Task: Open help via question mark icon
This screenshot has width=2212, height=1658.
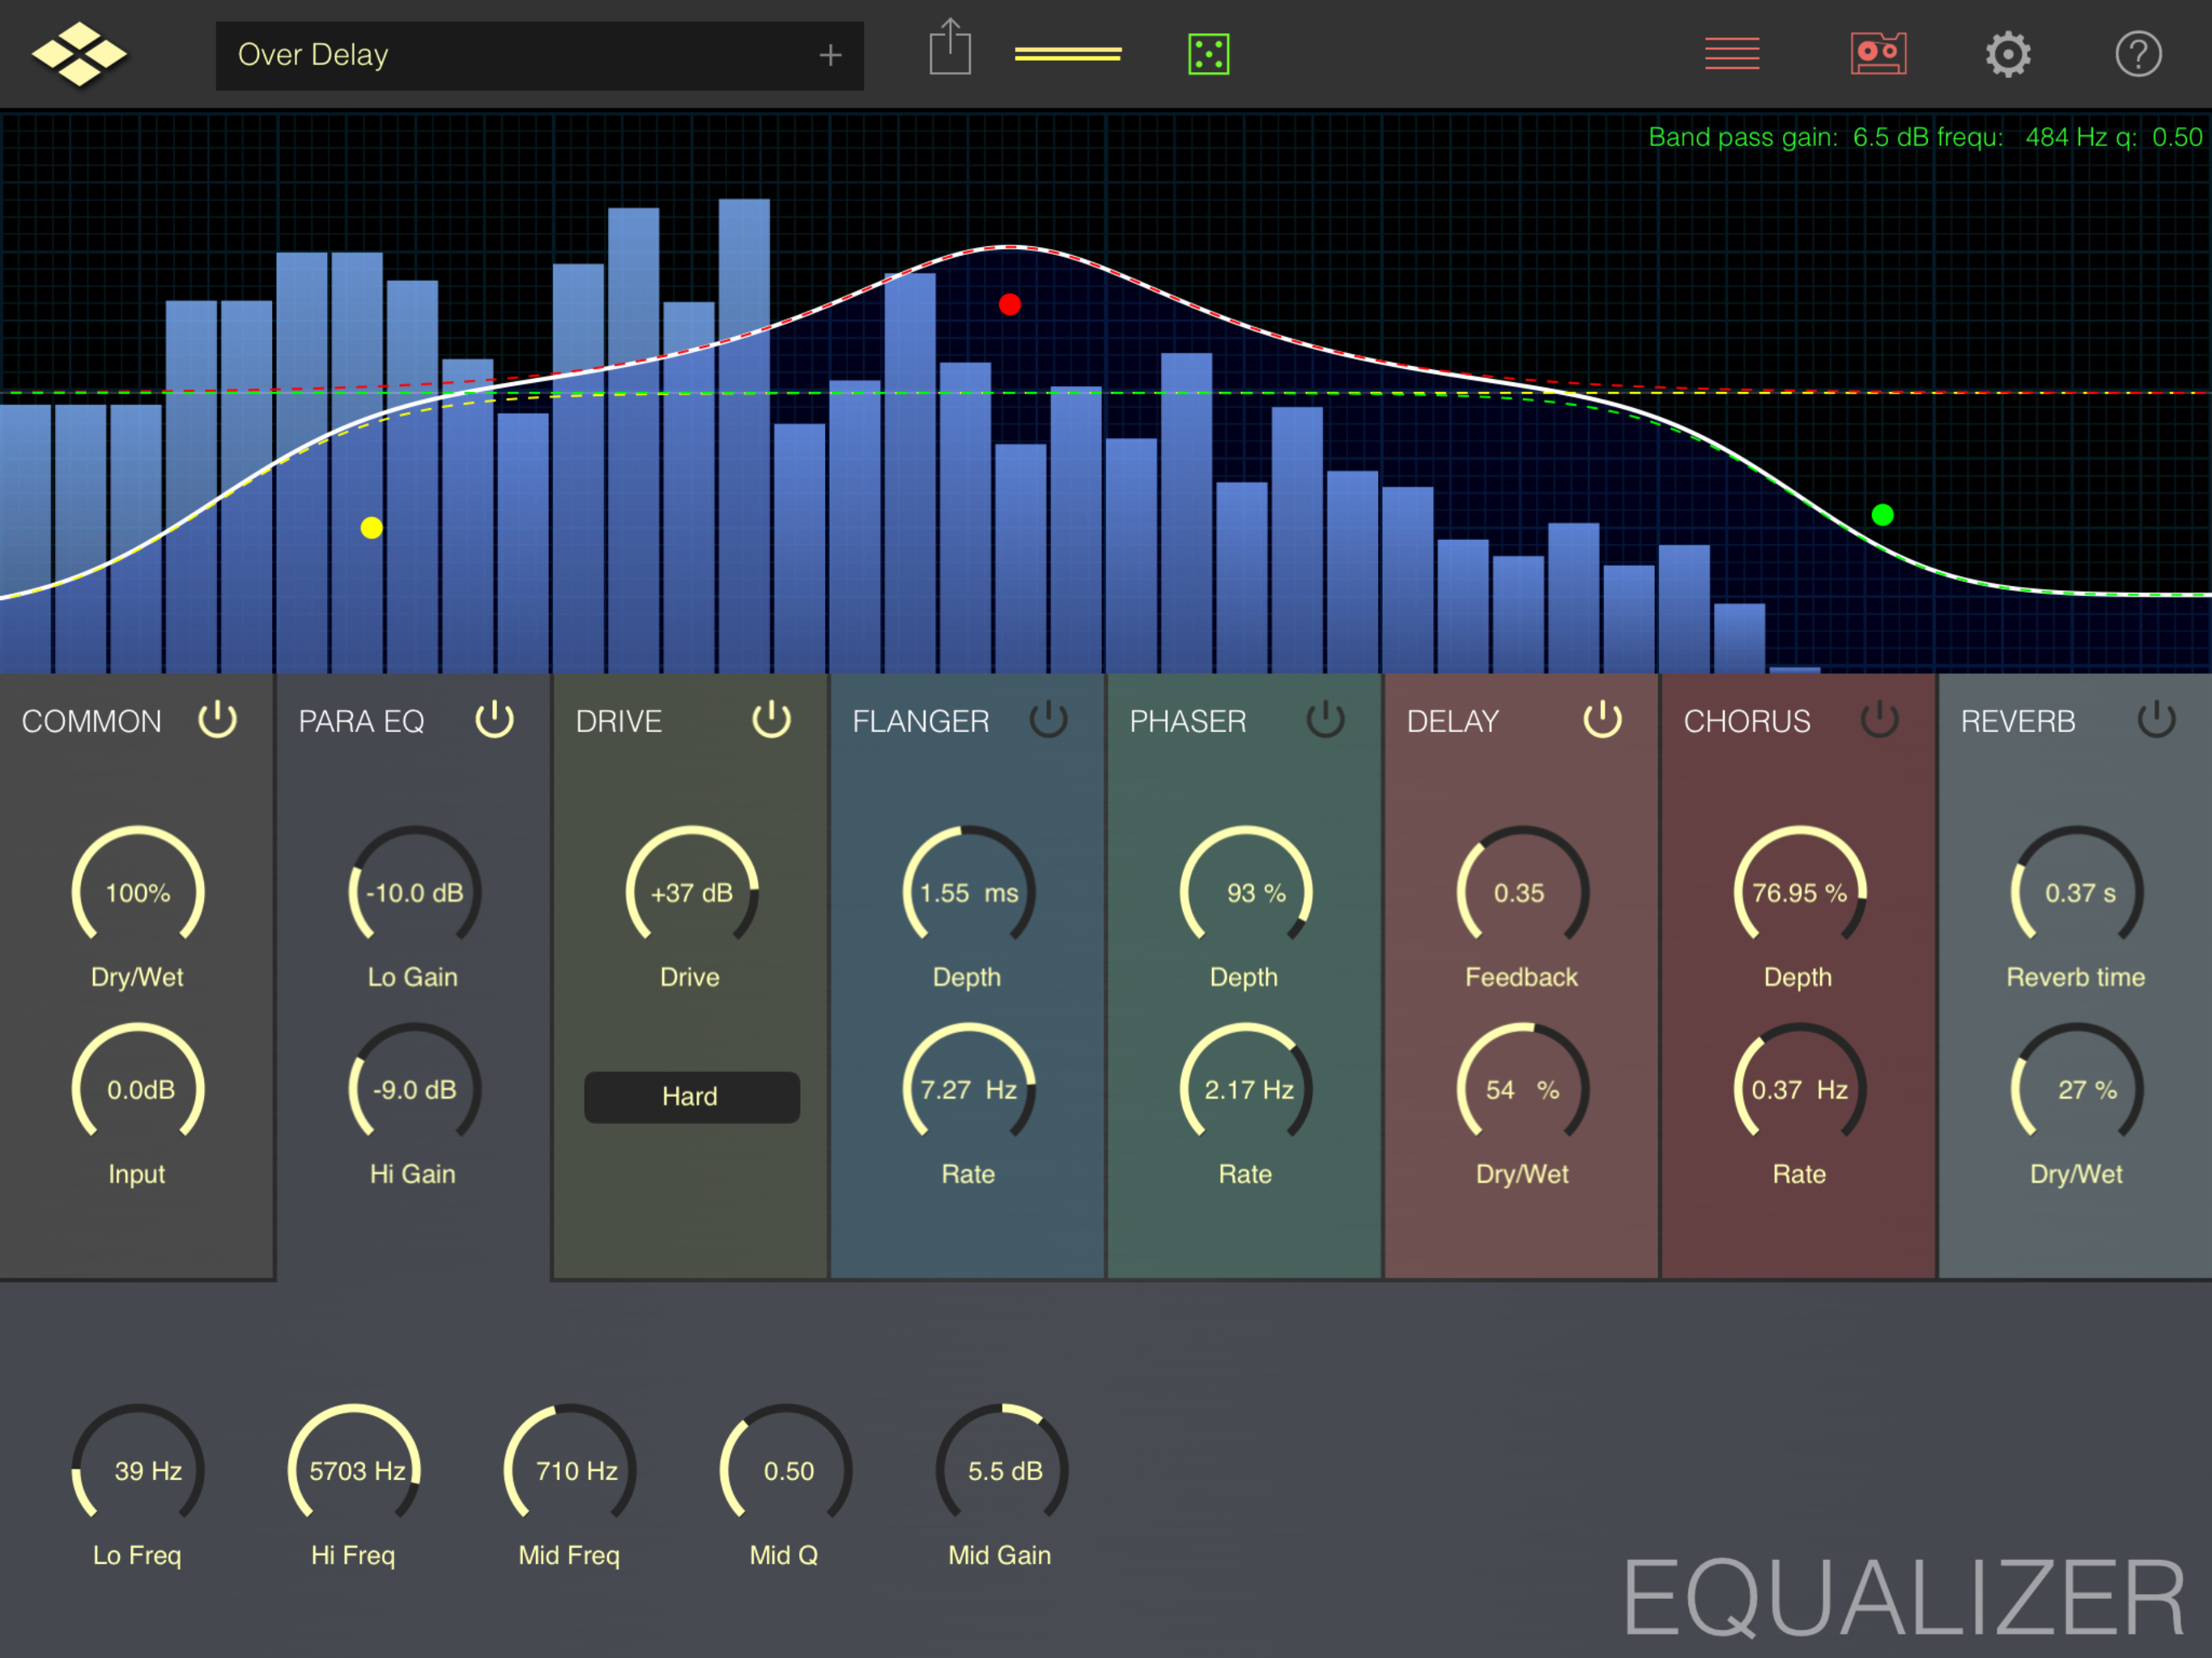Action: [2137, 54]
